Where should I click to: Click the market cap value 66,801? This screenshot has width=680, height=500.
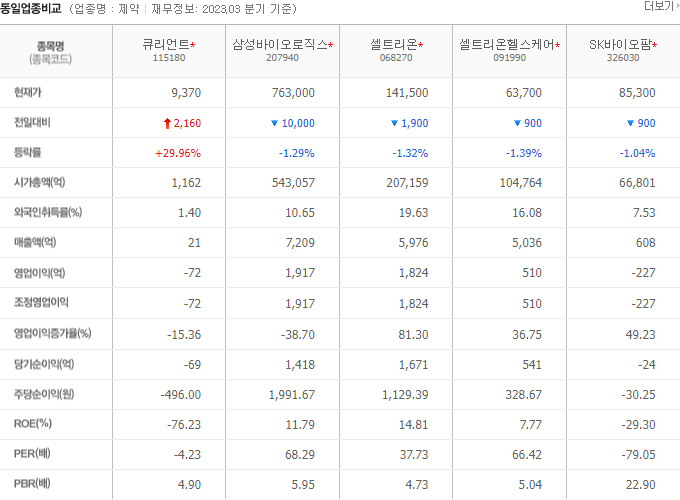(637, 183)
